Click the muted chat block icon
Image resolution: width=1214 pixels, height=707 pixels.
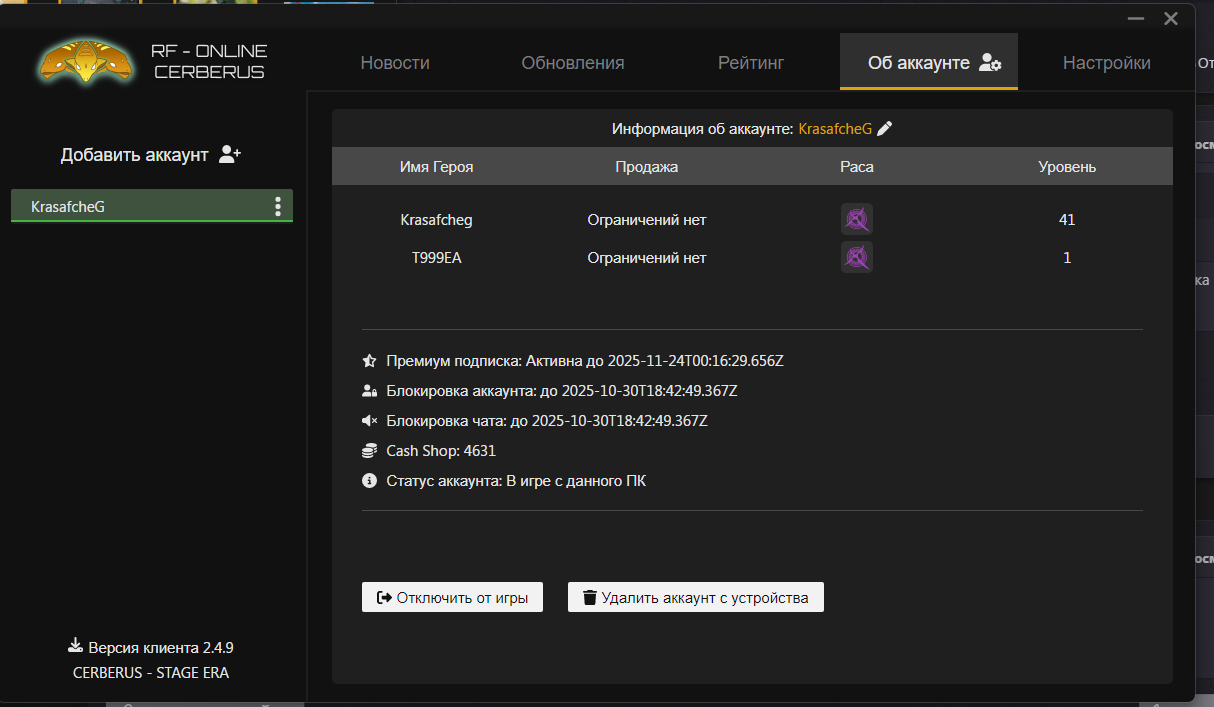point(369,421)
